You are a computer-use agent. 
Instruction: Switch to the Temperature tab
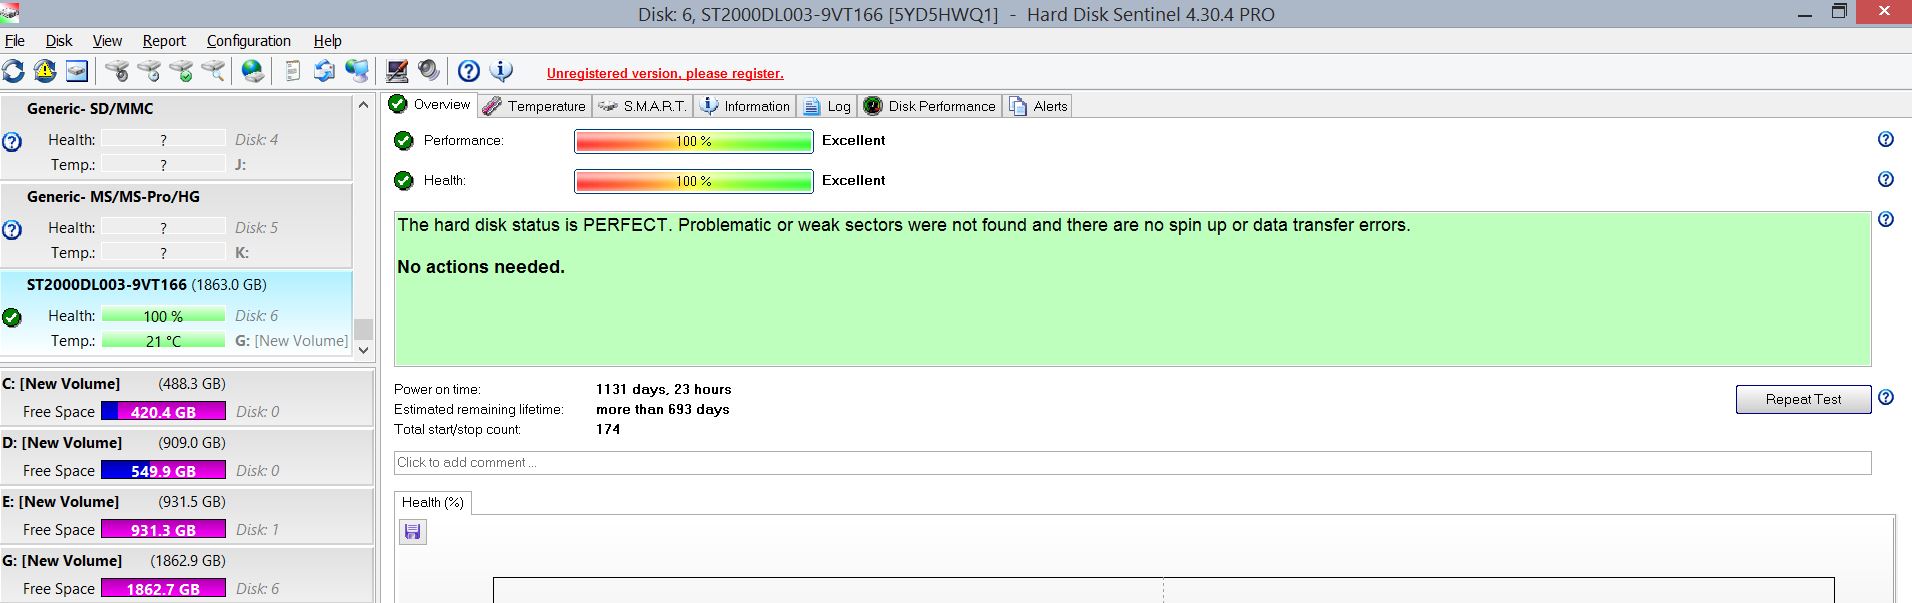point(534,106)
